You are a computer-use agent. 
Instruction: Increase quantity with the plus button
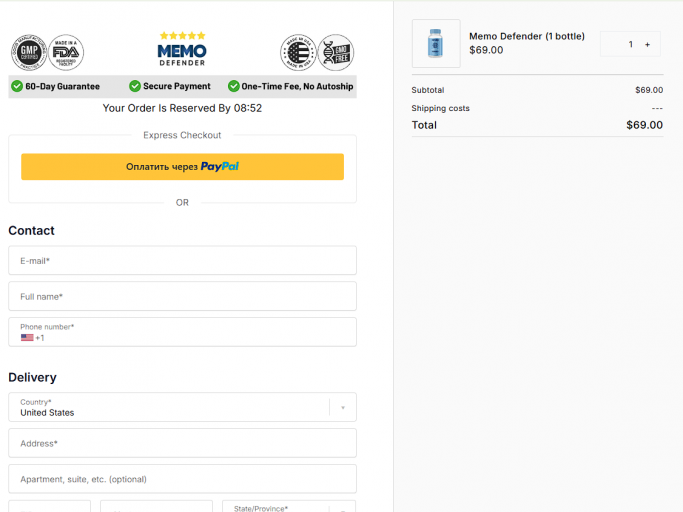648,44
